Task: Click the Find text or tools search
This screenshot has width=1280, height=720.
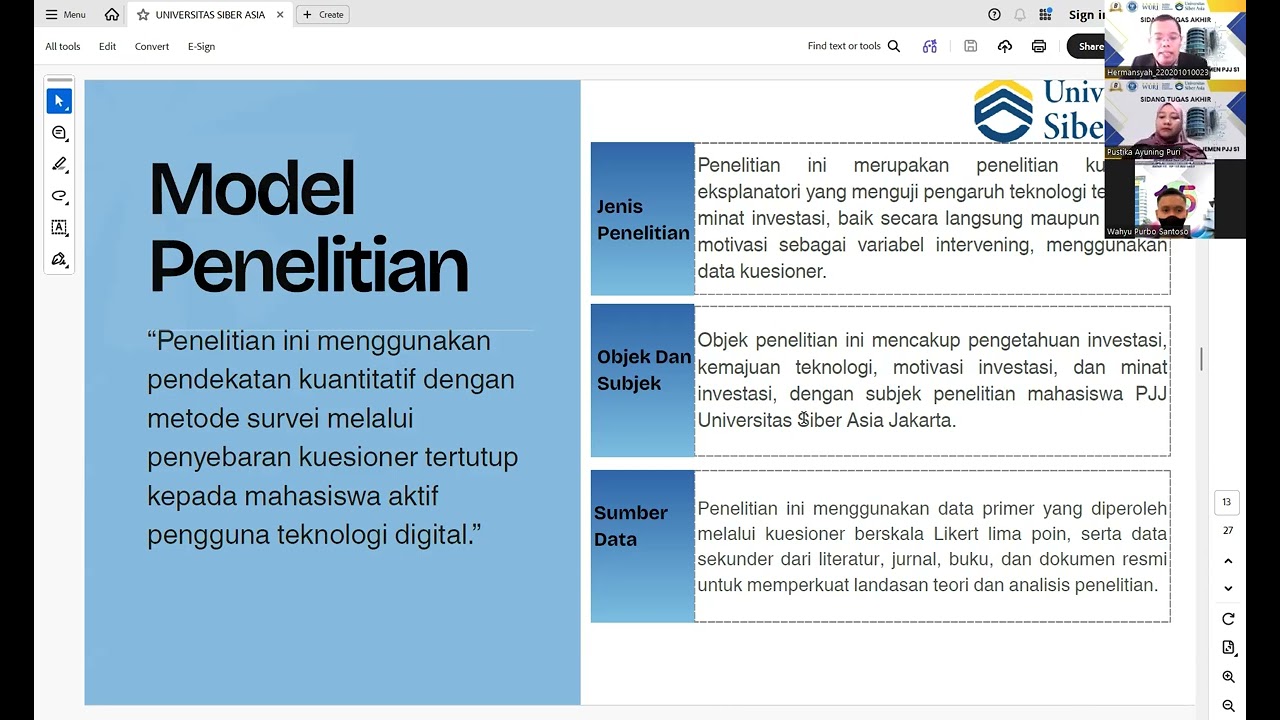Action: (x=854, y=46)
